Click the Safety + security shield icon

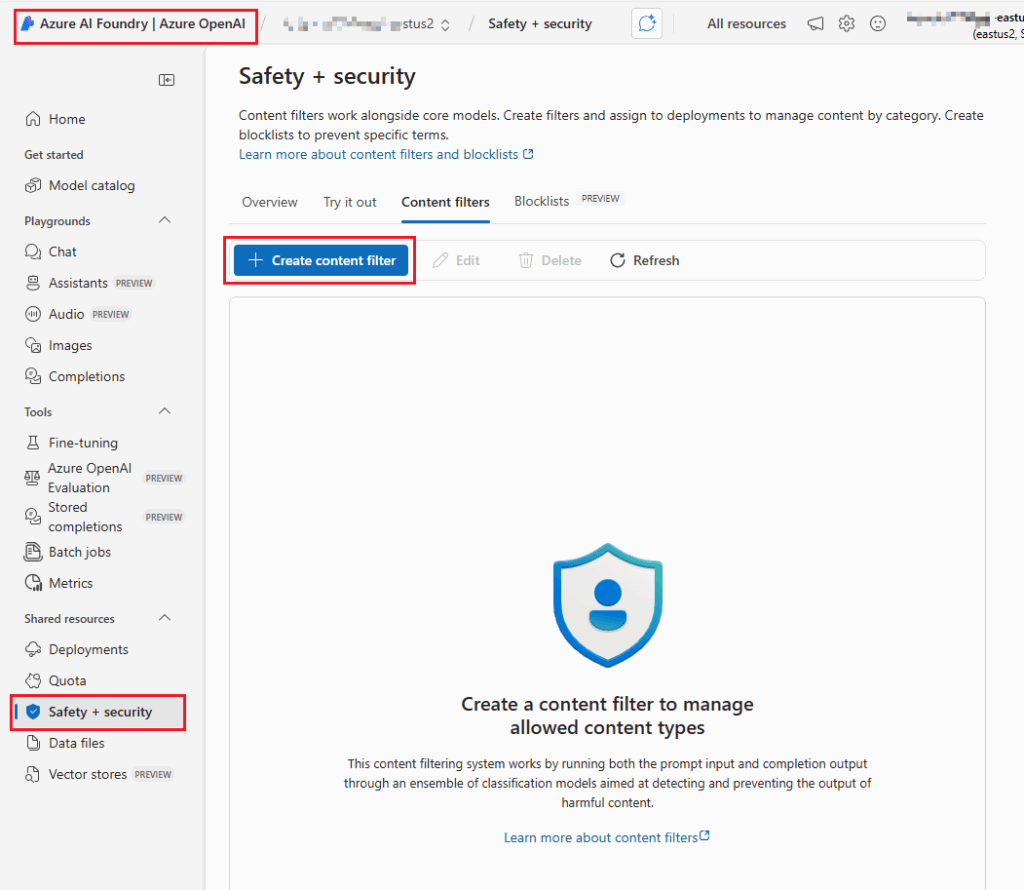coord(33,712)
